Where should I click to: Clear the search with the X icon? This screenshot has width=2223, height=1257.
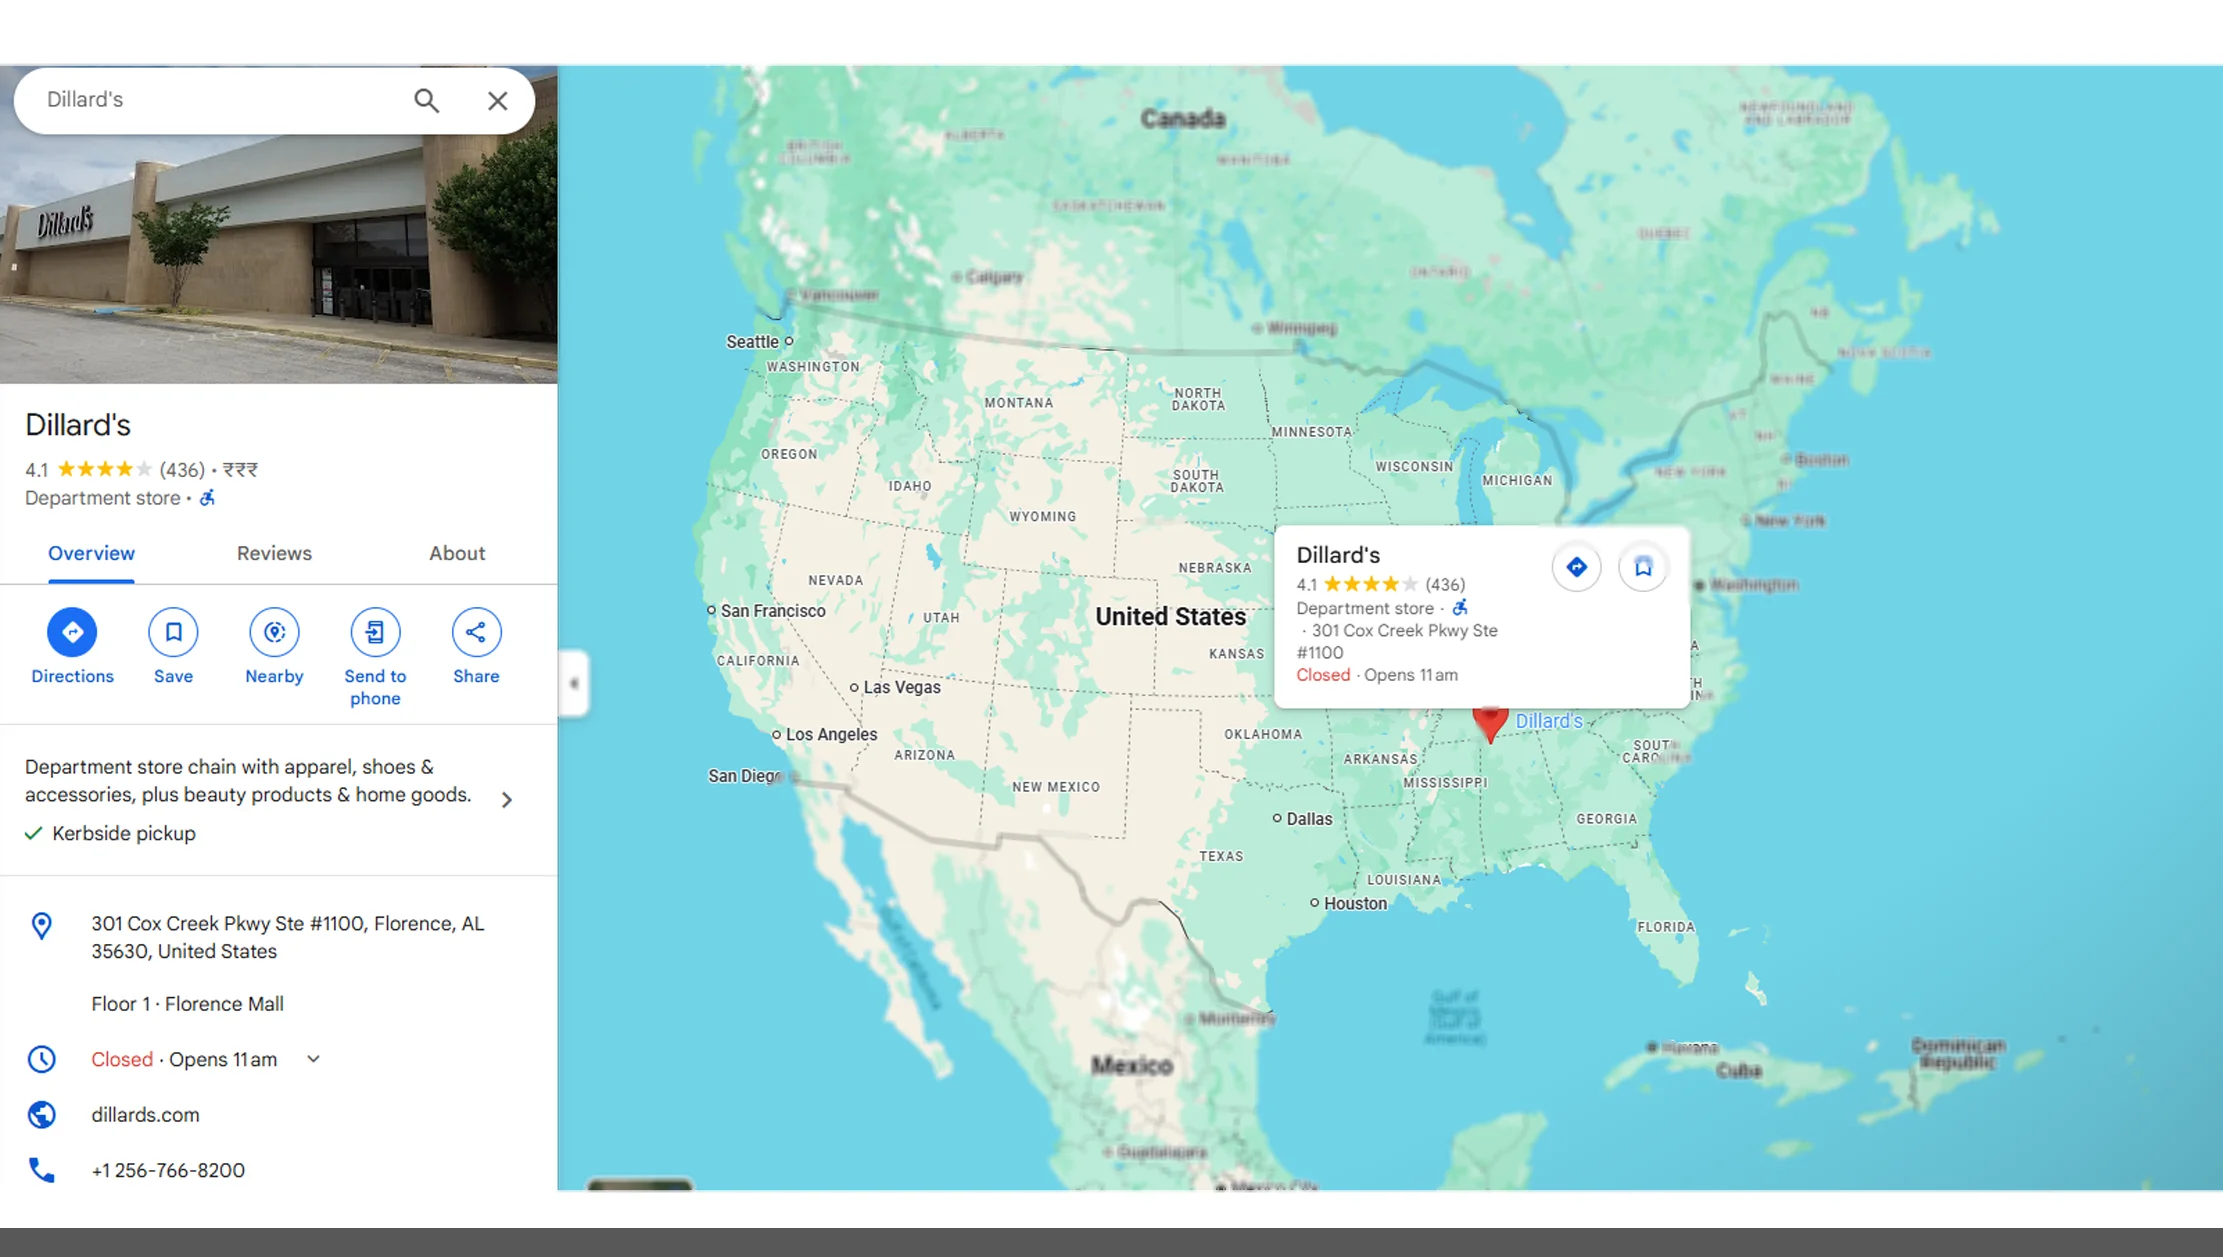coord(497,100)
